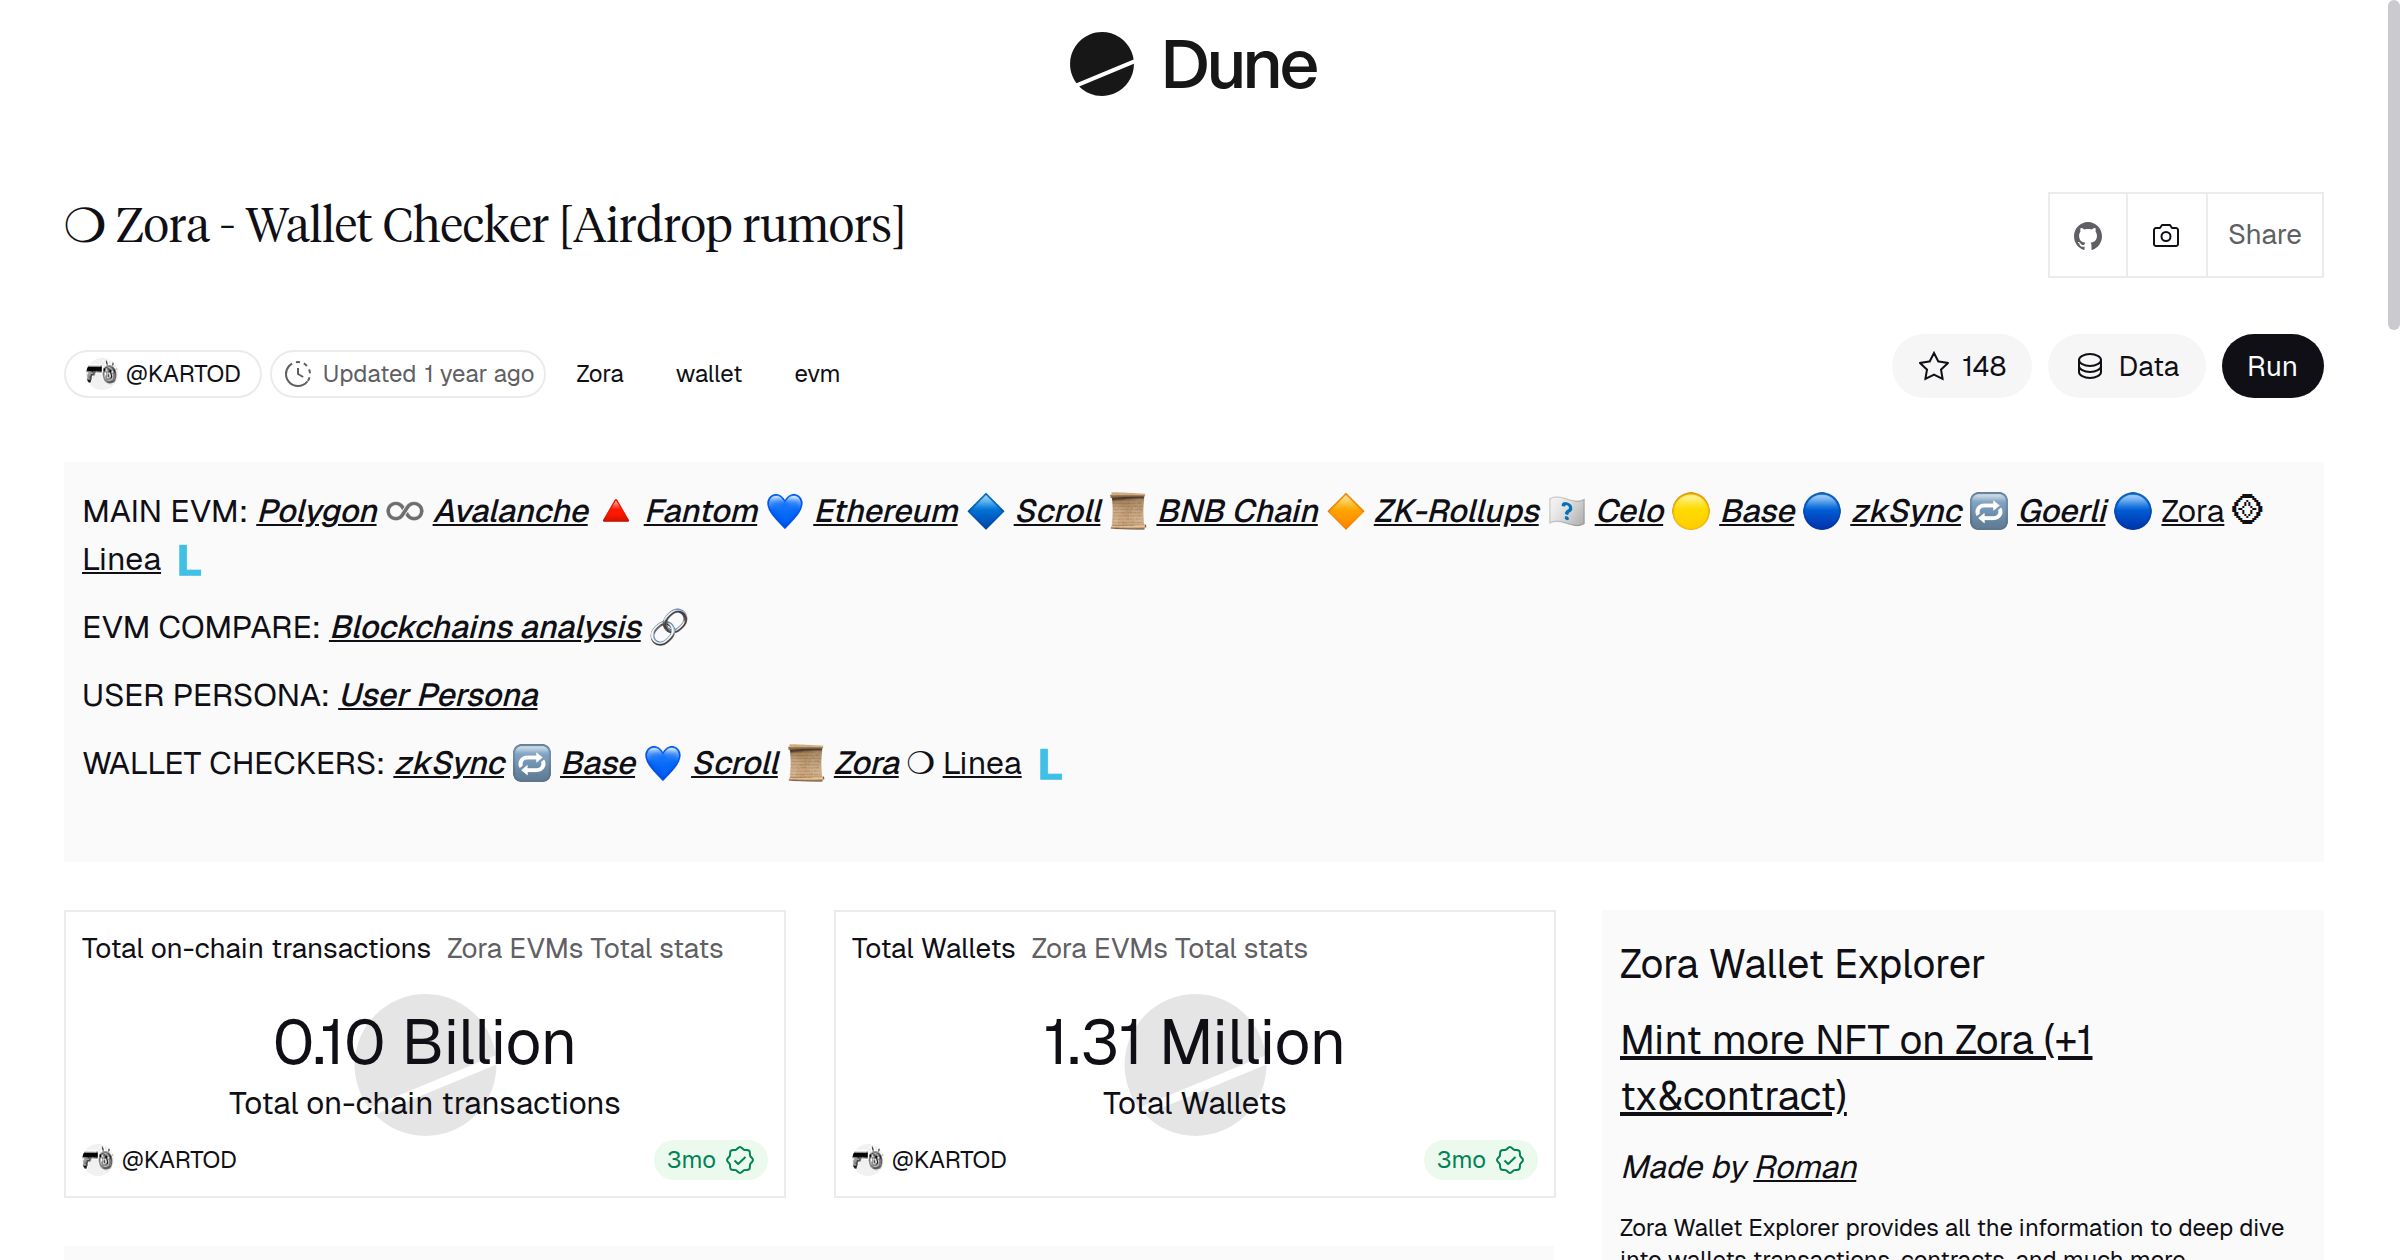Click the green verified badge on transactions card
Image resolution: width=2400 pixels, height=1260 pixels.
click(x=740, y=1160)
